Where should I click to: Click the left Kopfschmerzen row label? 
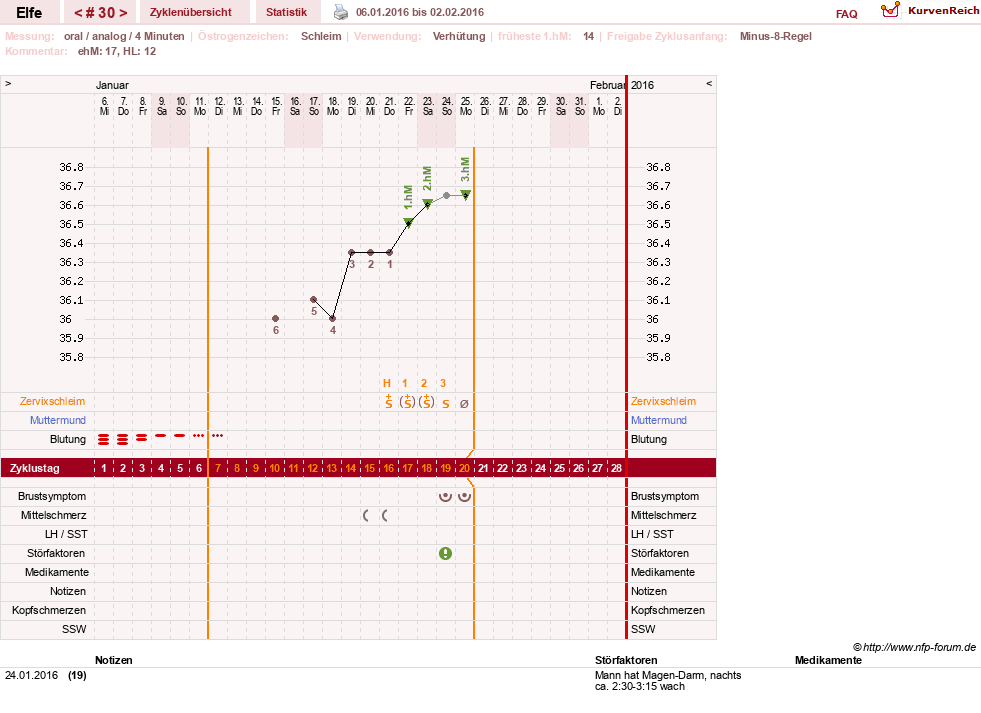coord(49,610)
